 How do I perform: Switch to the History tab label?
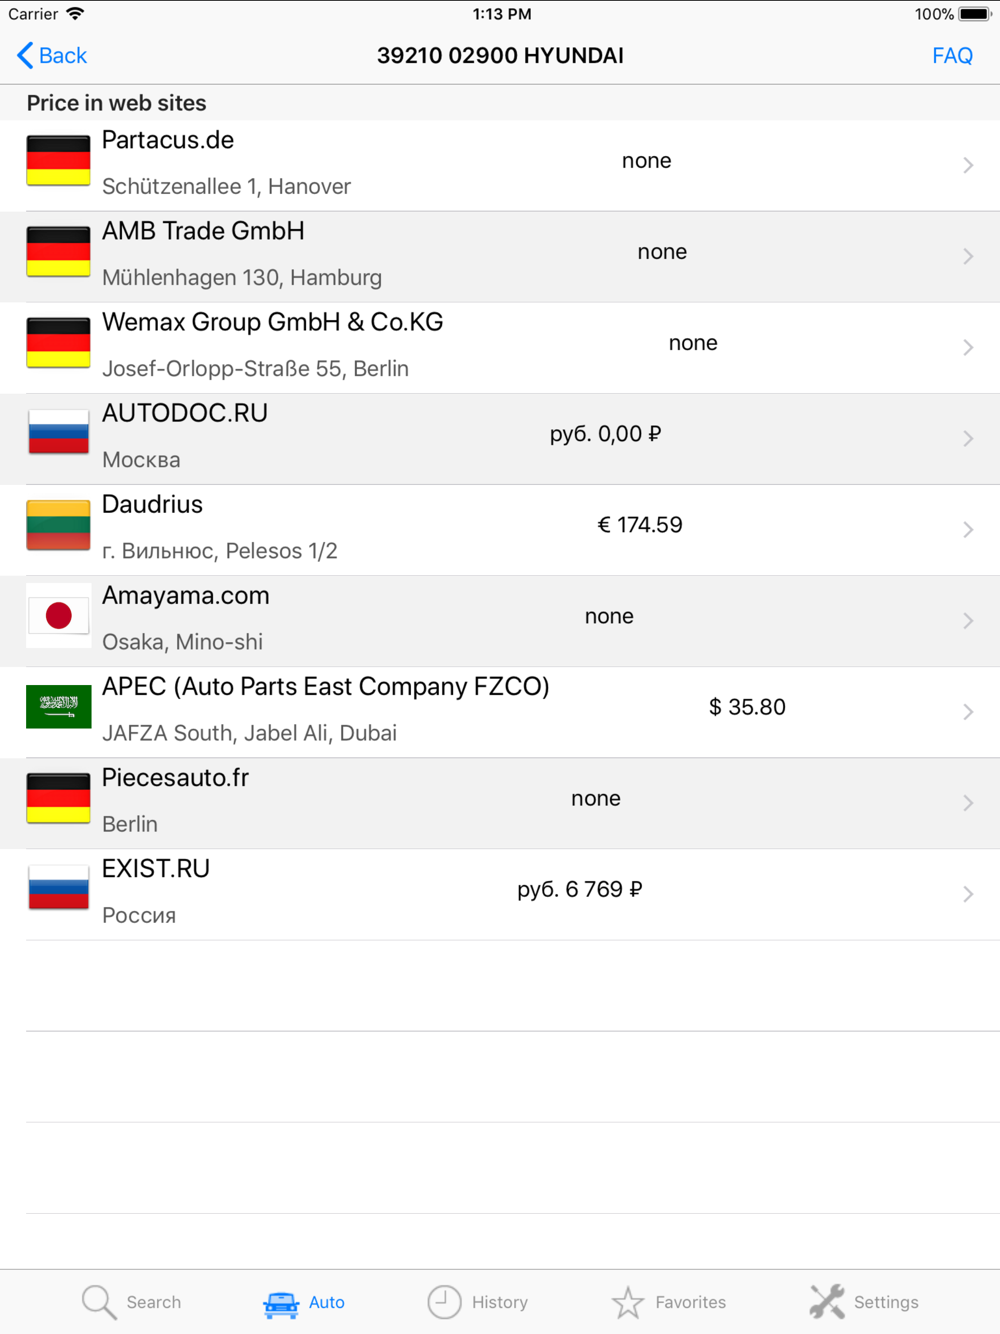[499, 1302]
